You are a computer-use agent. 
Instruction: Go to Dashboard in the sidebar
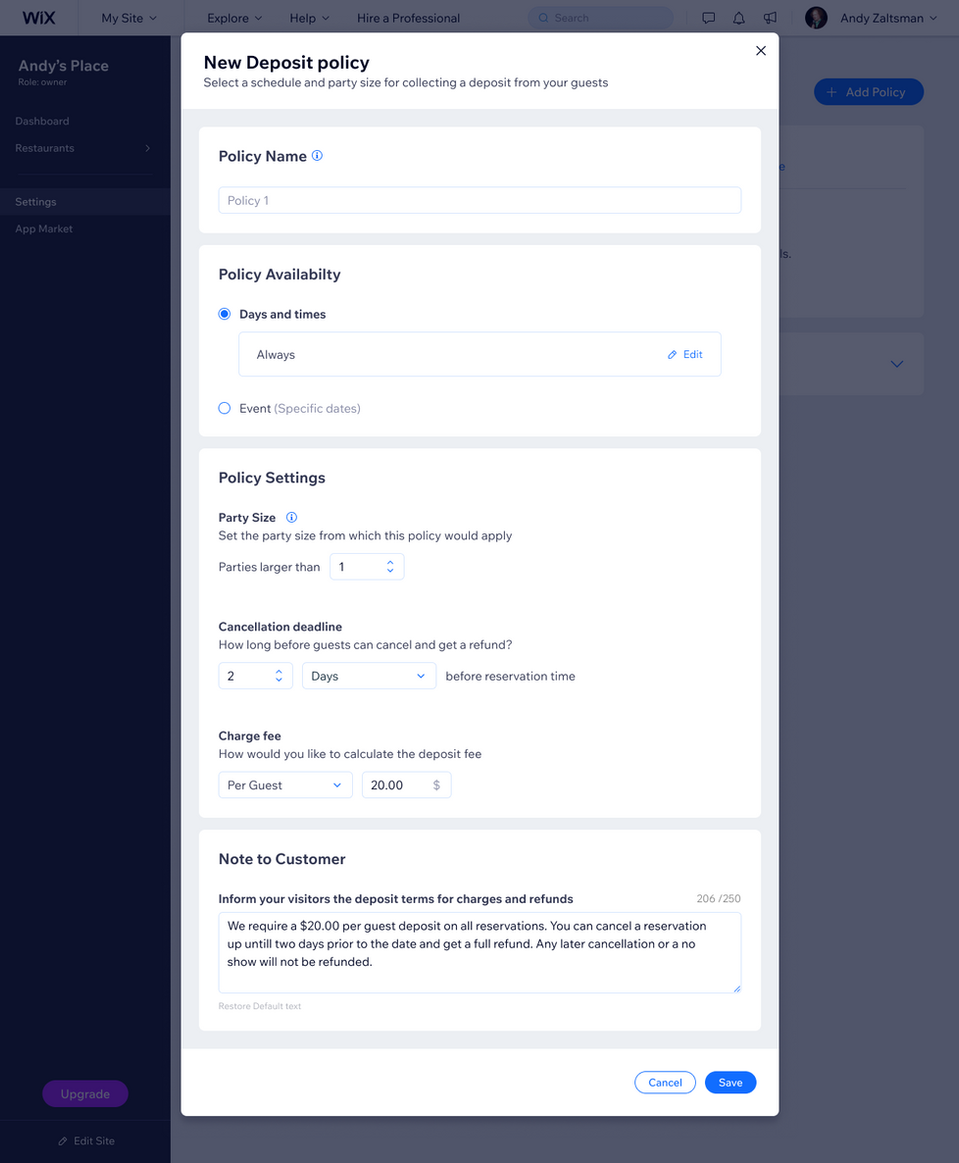coord(42,121)
